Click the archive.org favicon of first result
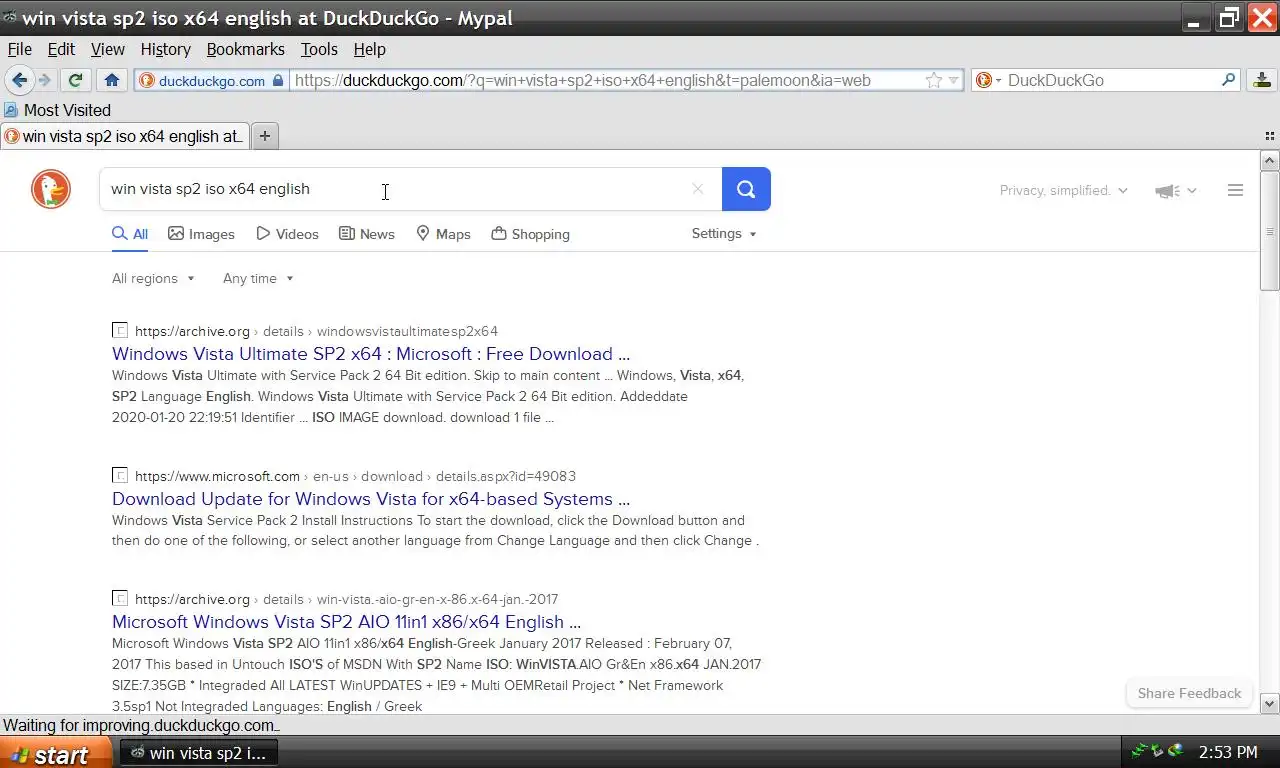This screenshot has width=1280, height=768. (x=120, y=331)
